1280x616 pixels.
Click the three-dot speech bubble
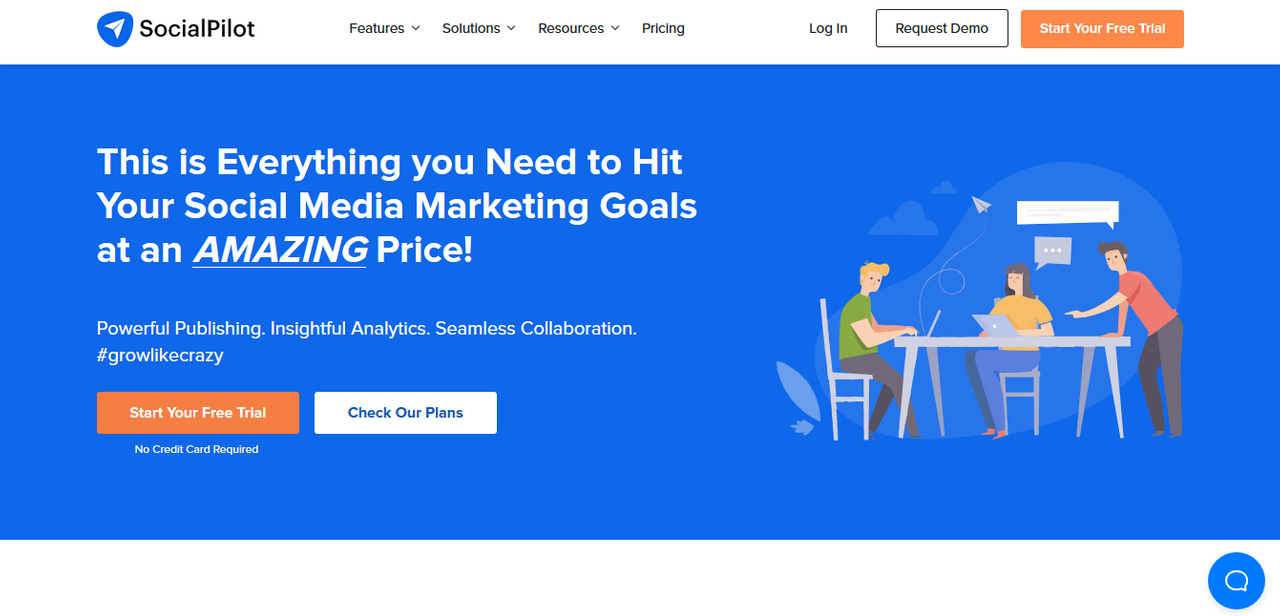pos(1052,250)
